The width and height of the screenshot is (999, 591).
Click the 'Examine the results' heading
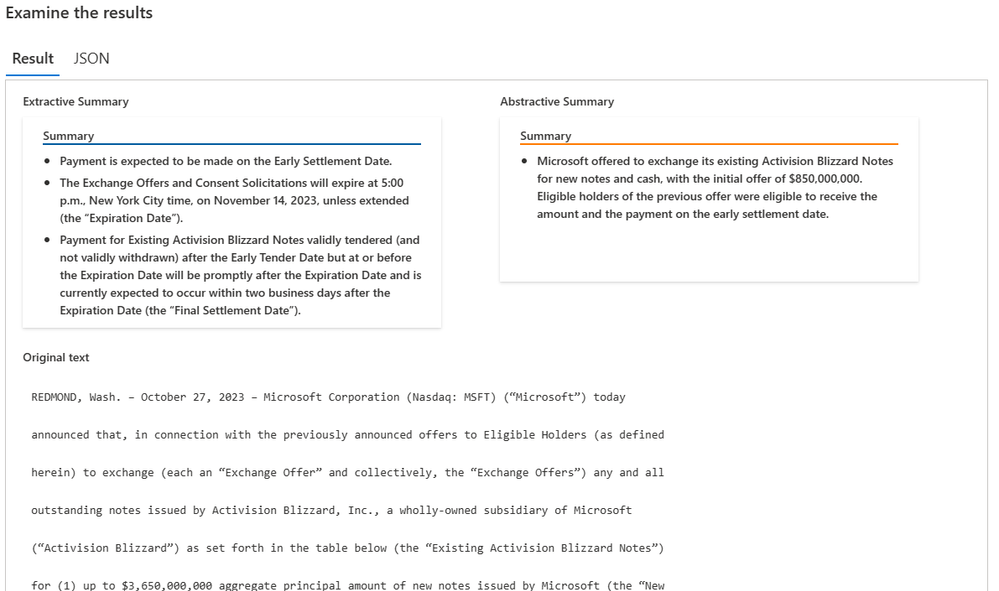click(79, 13)
